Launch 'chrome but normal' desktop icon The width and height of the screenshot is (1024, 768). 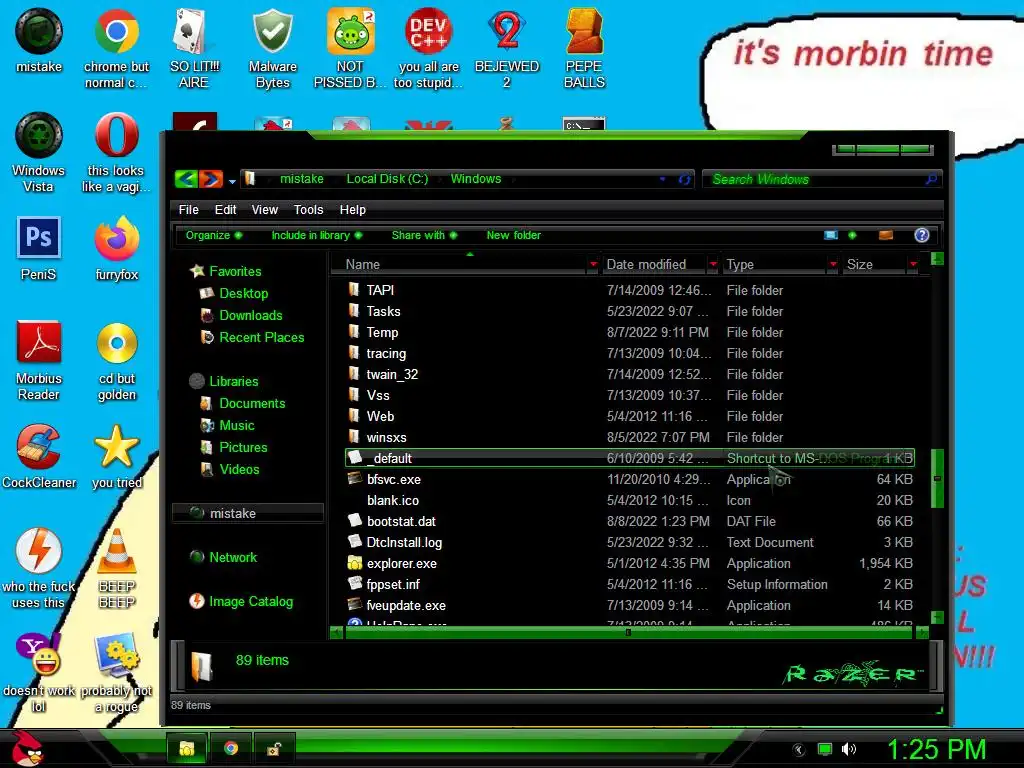(116, 48)
